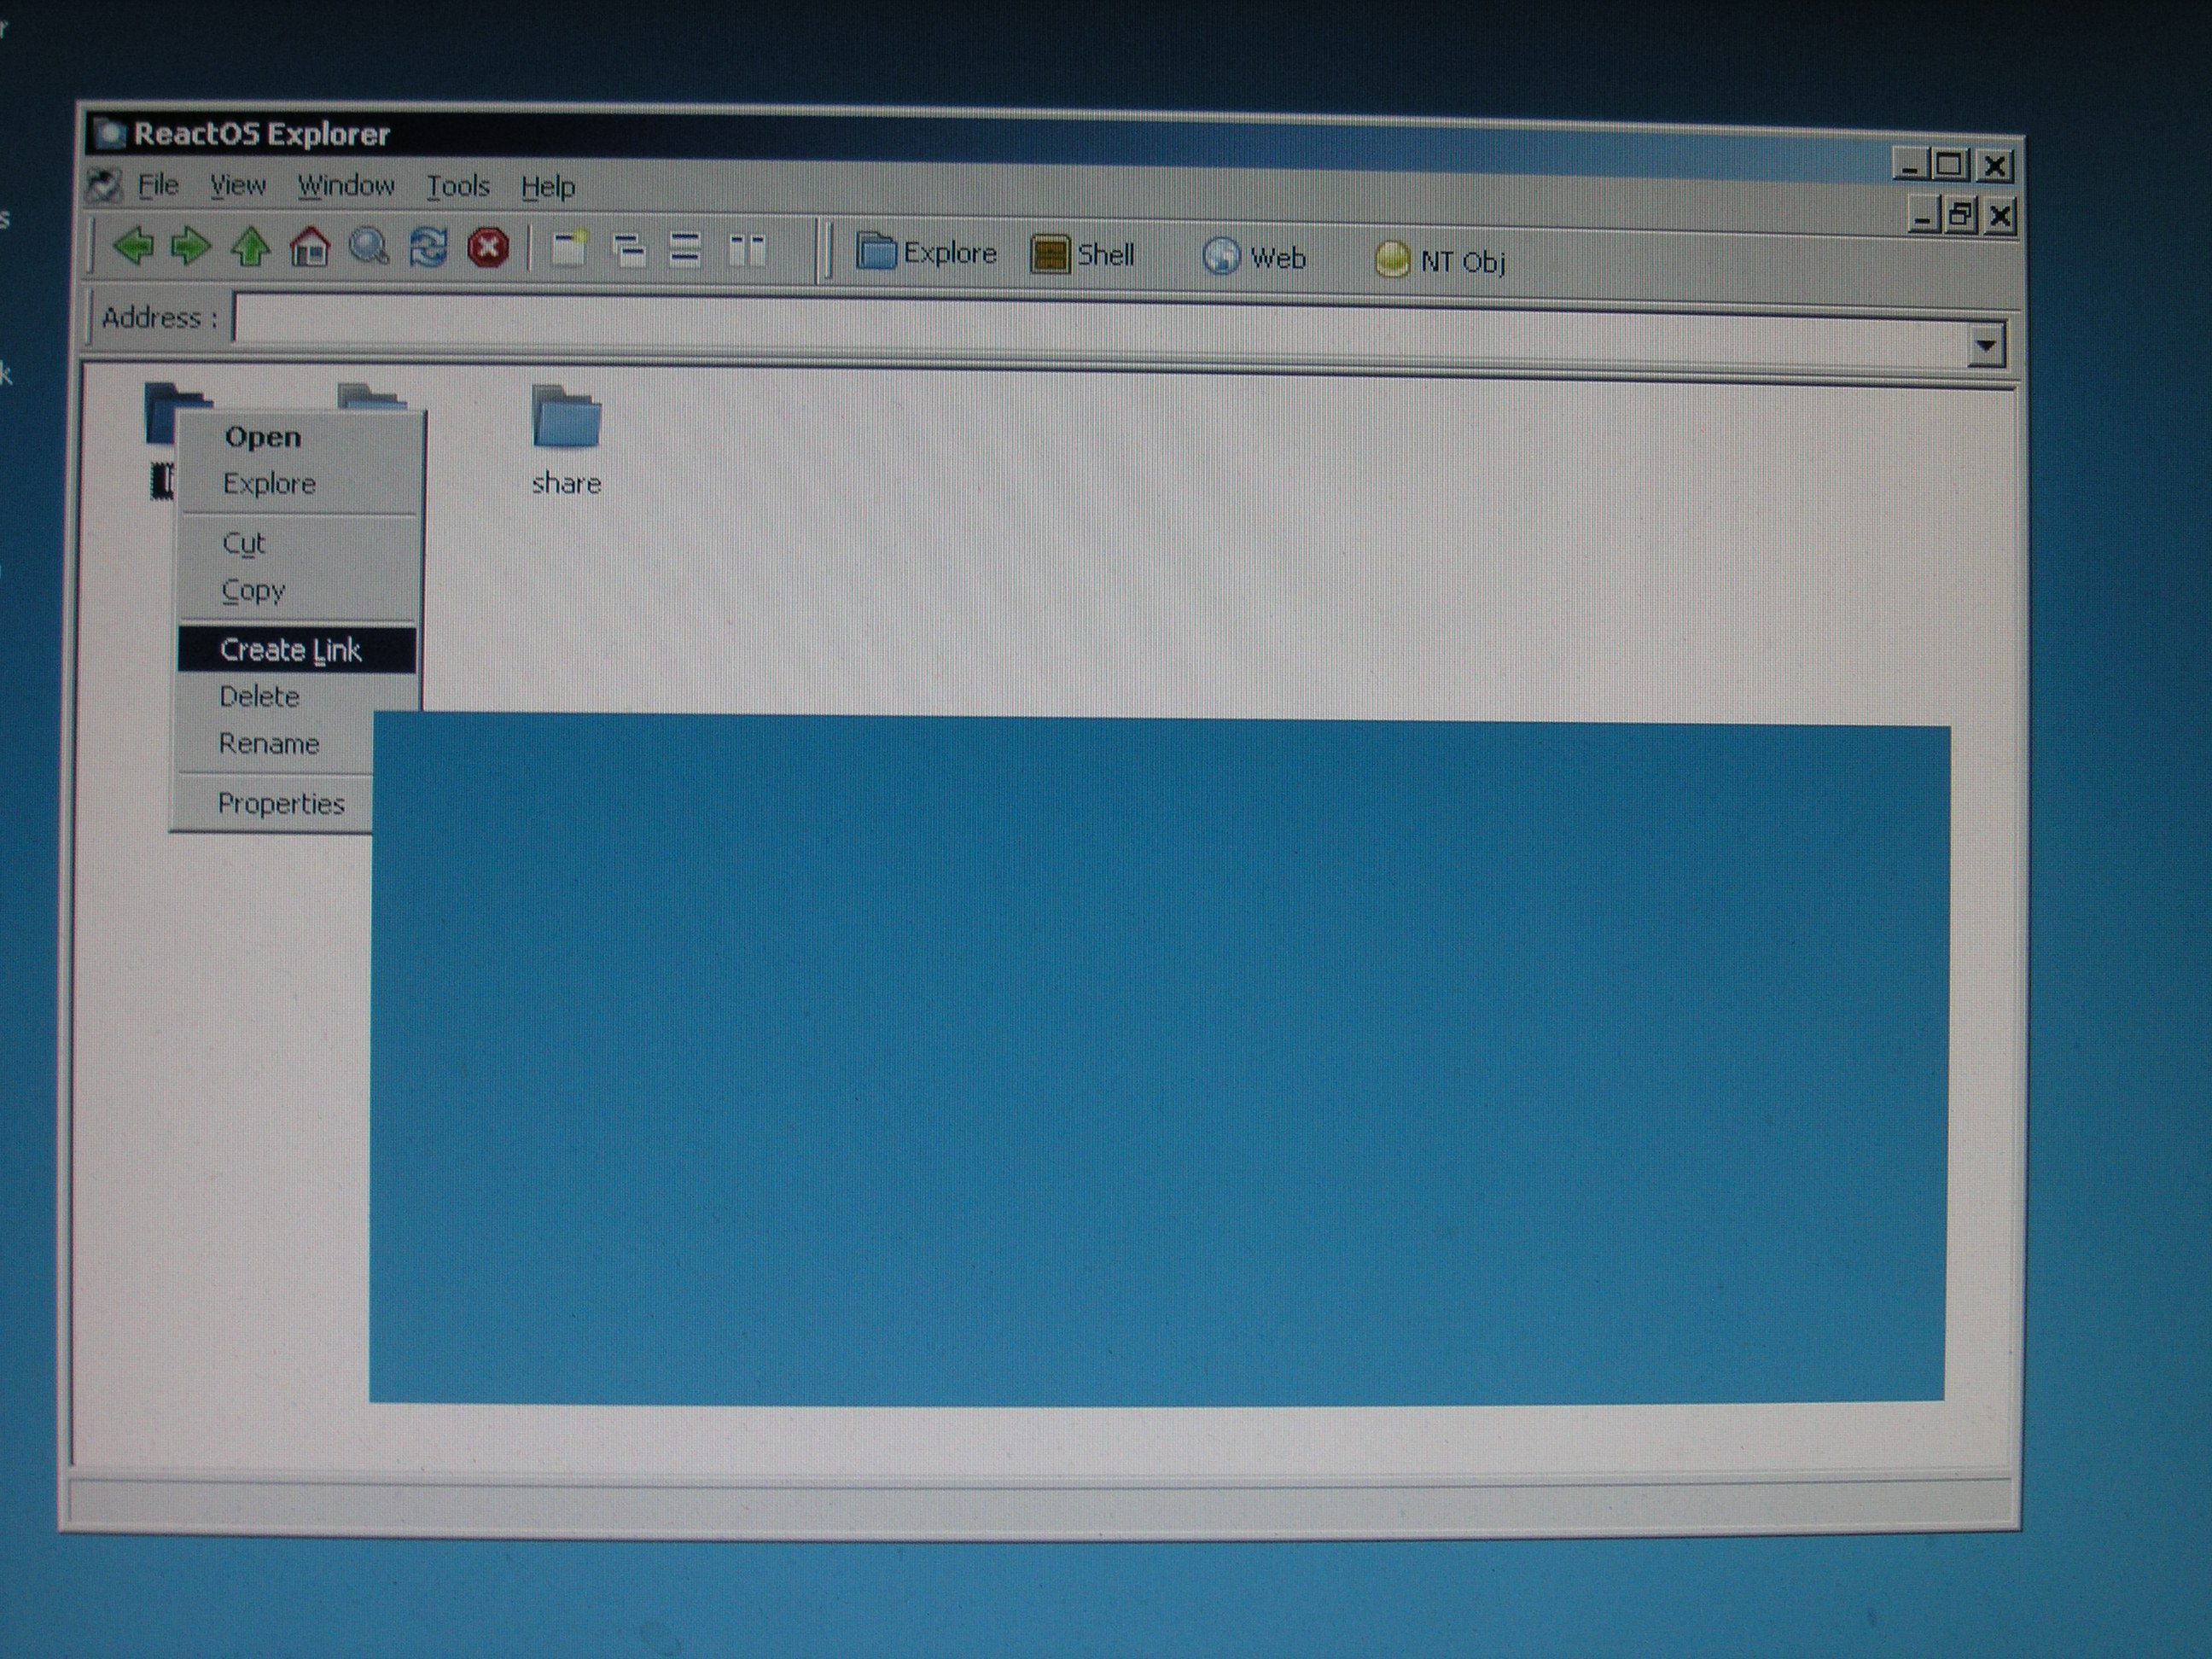2212x1659 pixels.
Task: Tile the child windows vertically
Action: pyautogui.click(x=746, y=251)
